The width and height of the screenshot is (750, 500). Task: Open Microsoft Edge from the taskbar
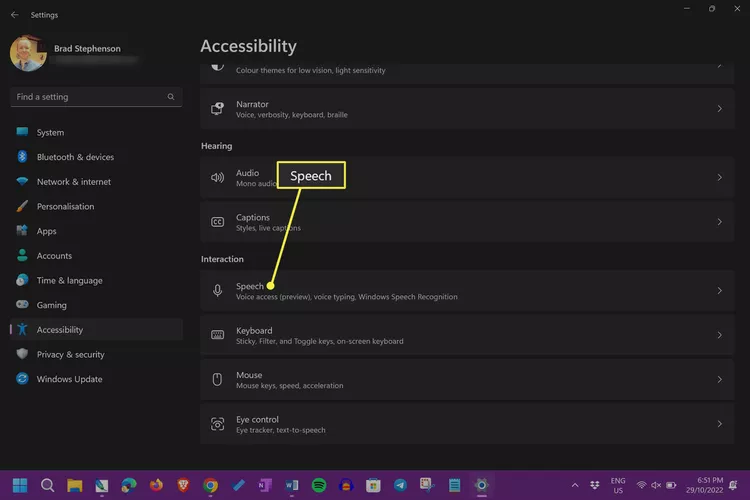tap(129, 485)
